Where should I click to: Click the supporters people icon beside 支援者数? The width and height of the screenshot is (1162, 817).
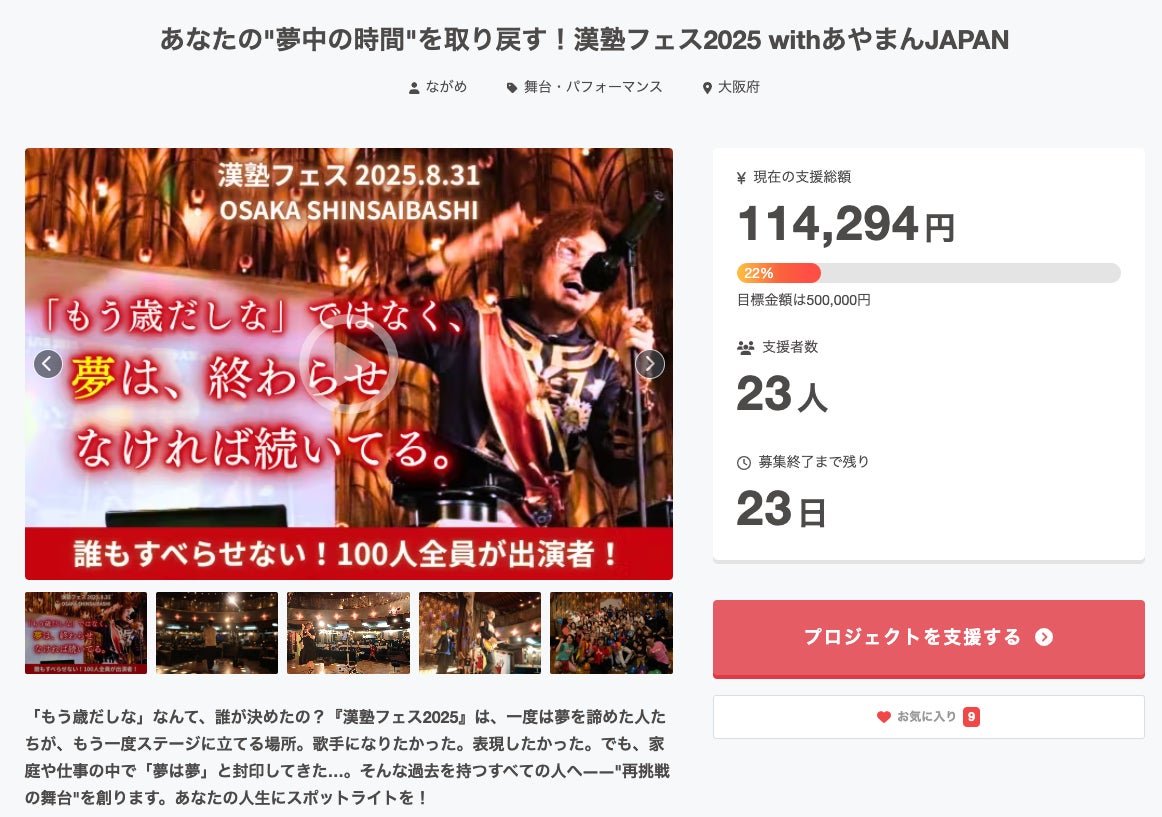pos(746,347)
